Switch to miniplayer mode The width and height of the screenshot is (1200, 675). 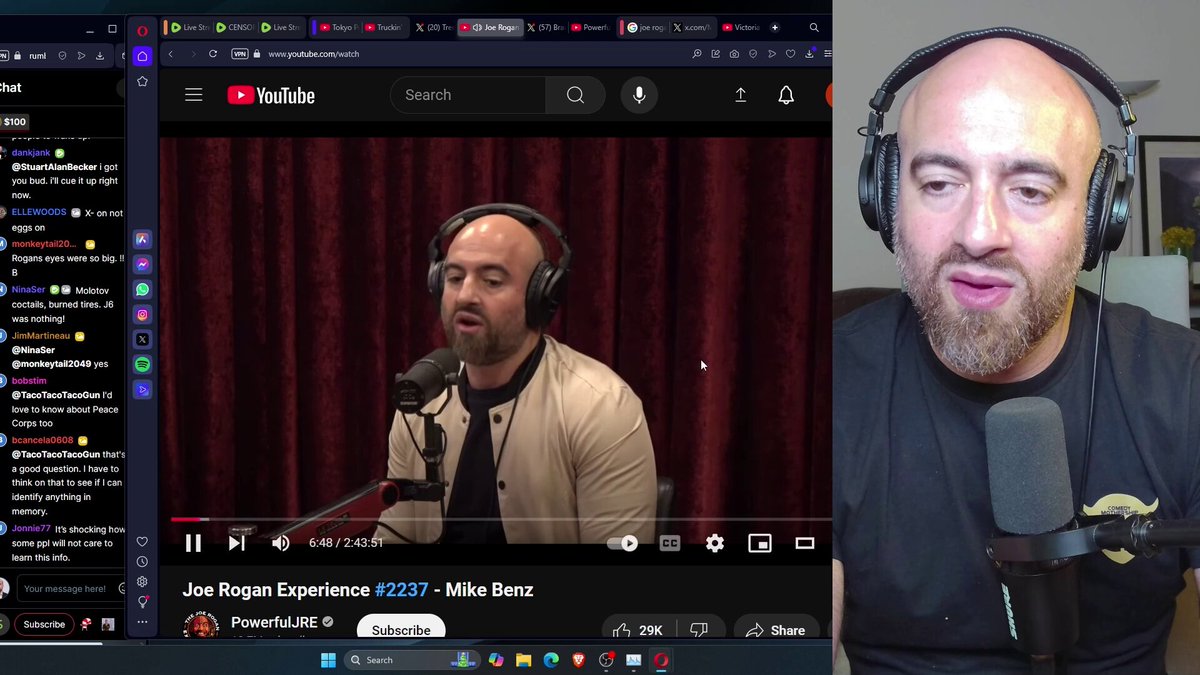click(x=760, y=543)
